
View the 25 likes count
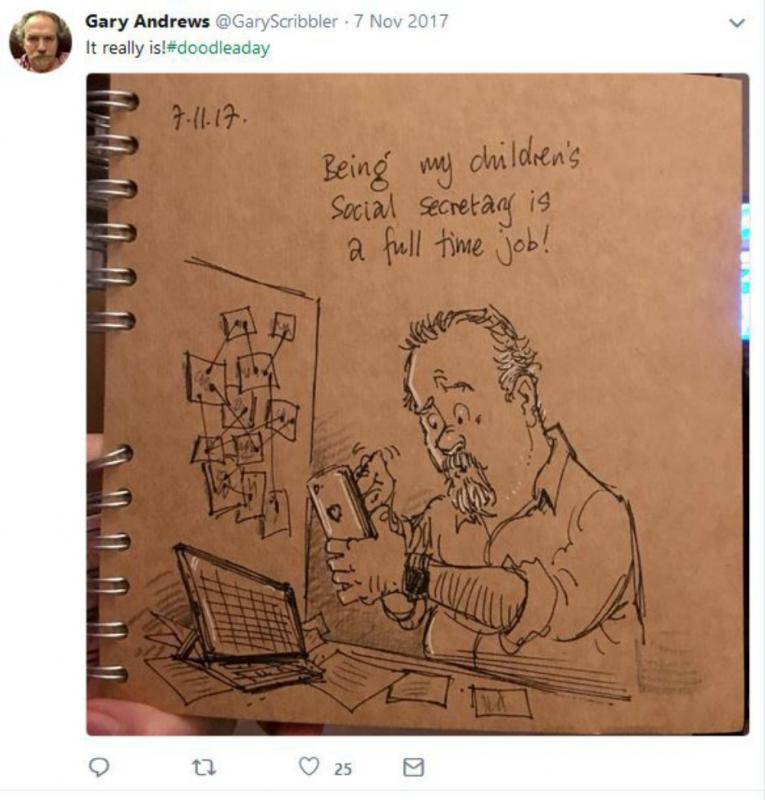point(342,769)
